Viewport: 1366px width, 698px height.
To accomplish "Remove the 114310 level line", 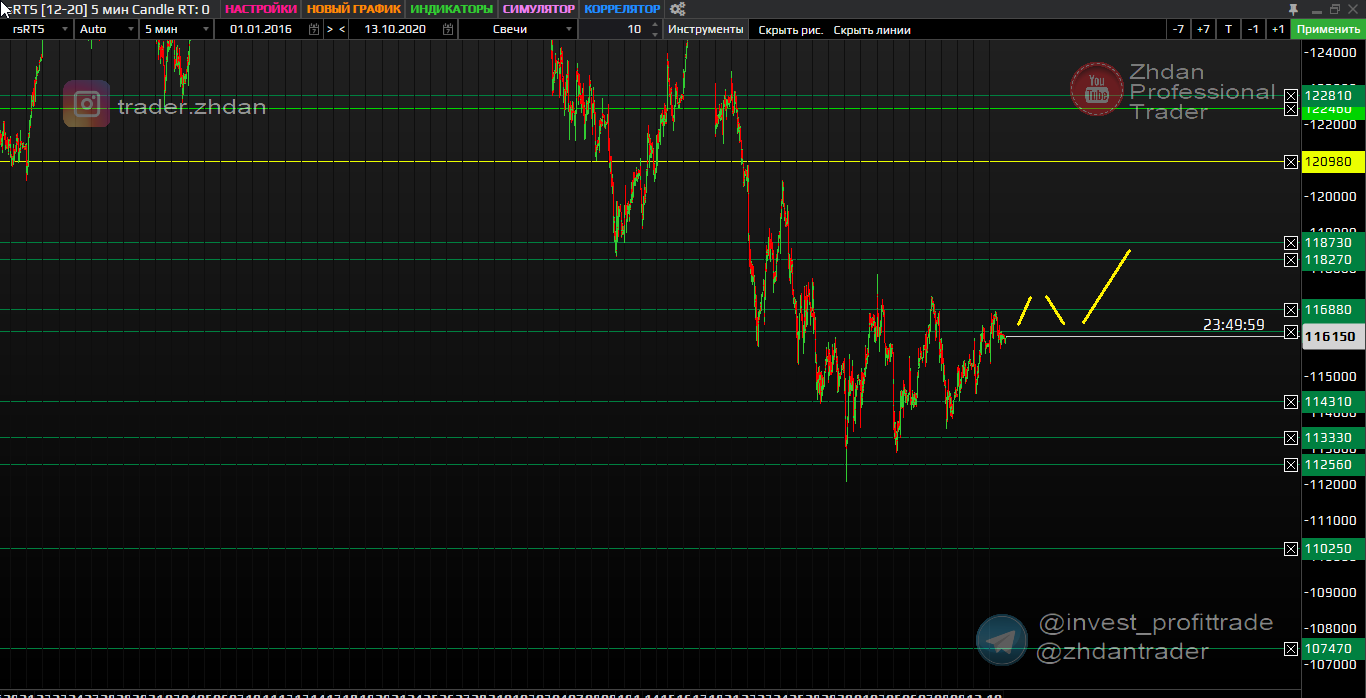I will pyautogui.click(x=1291, y=402).
